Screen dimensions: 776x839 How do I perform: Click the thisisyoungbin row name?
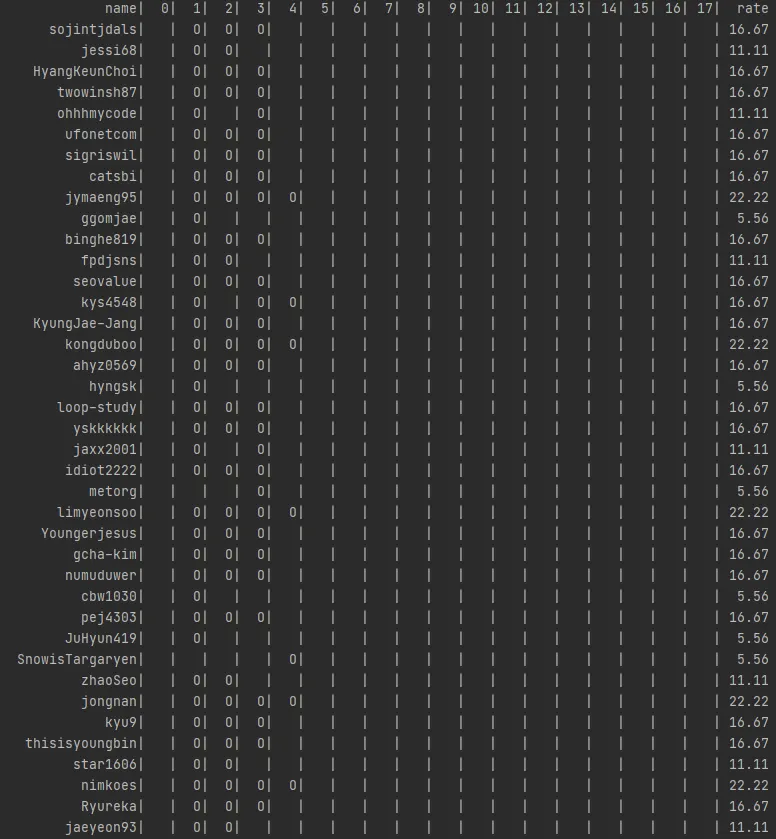pyautogui.click(x=81, y=743)
